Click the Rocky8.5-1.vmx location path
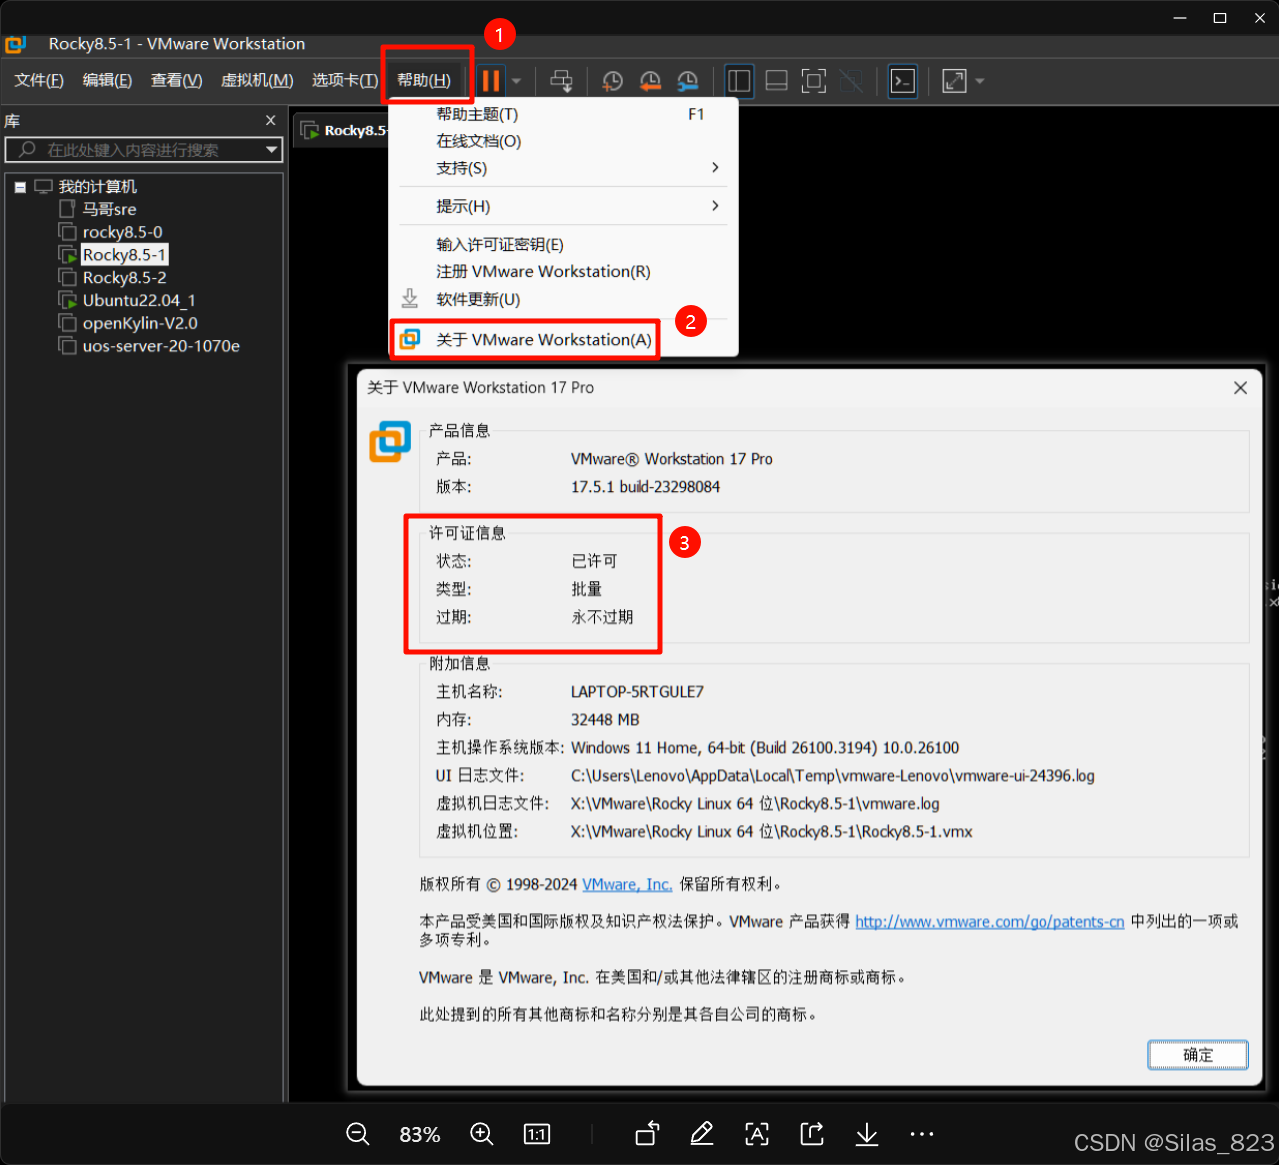1279x1165 pixels. 771,831
